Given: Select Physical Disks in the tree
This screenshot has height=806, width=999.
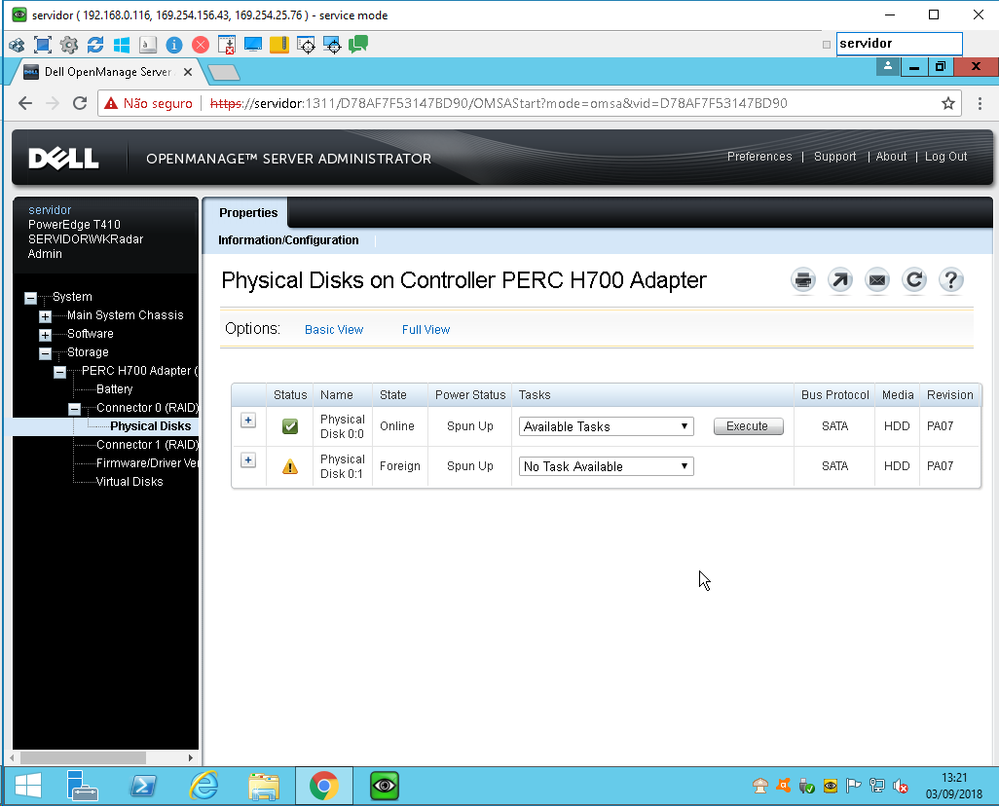Looking at the screenshot, I should (150, 426).
